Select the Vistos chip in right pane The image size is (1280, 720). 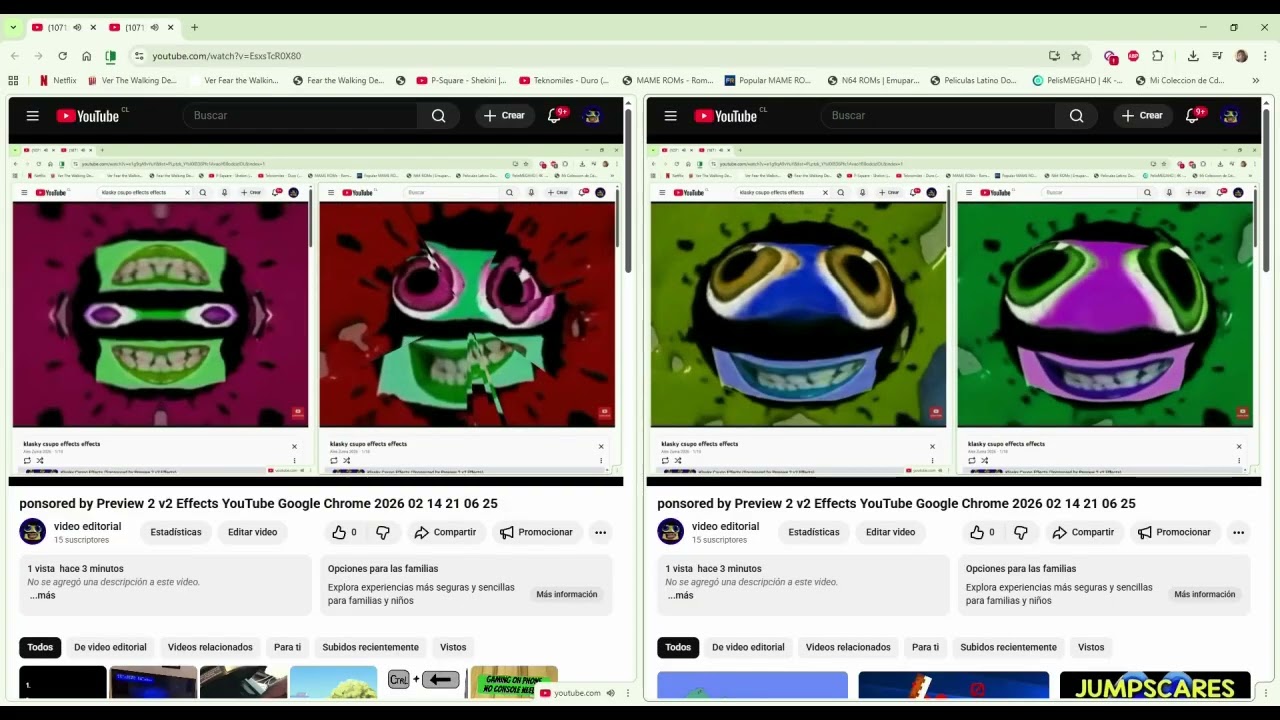pos(1091,647)
